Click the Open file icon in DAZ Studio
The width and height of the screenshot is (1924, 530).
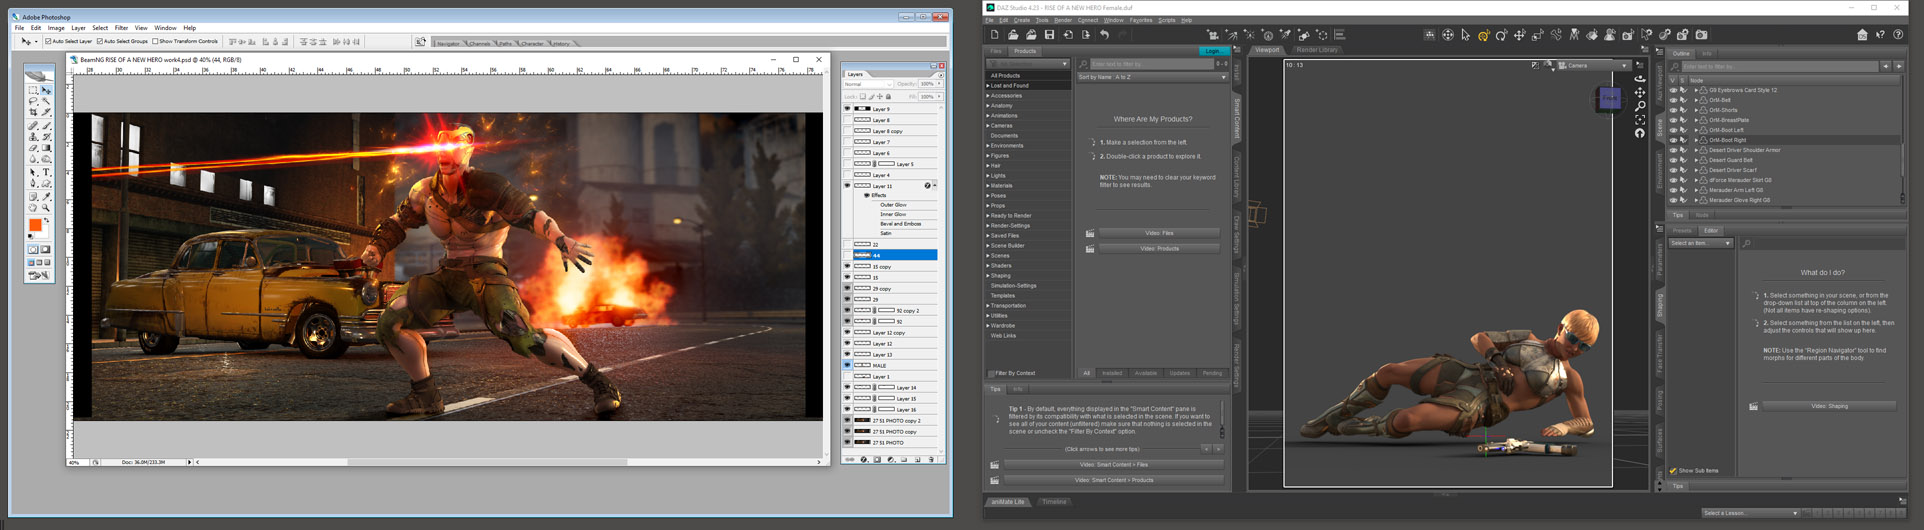(x=1013, y=35)
